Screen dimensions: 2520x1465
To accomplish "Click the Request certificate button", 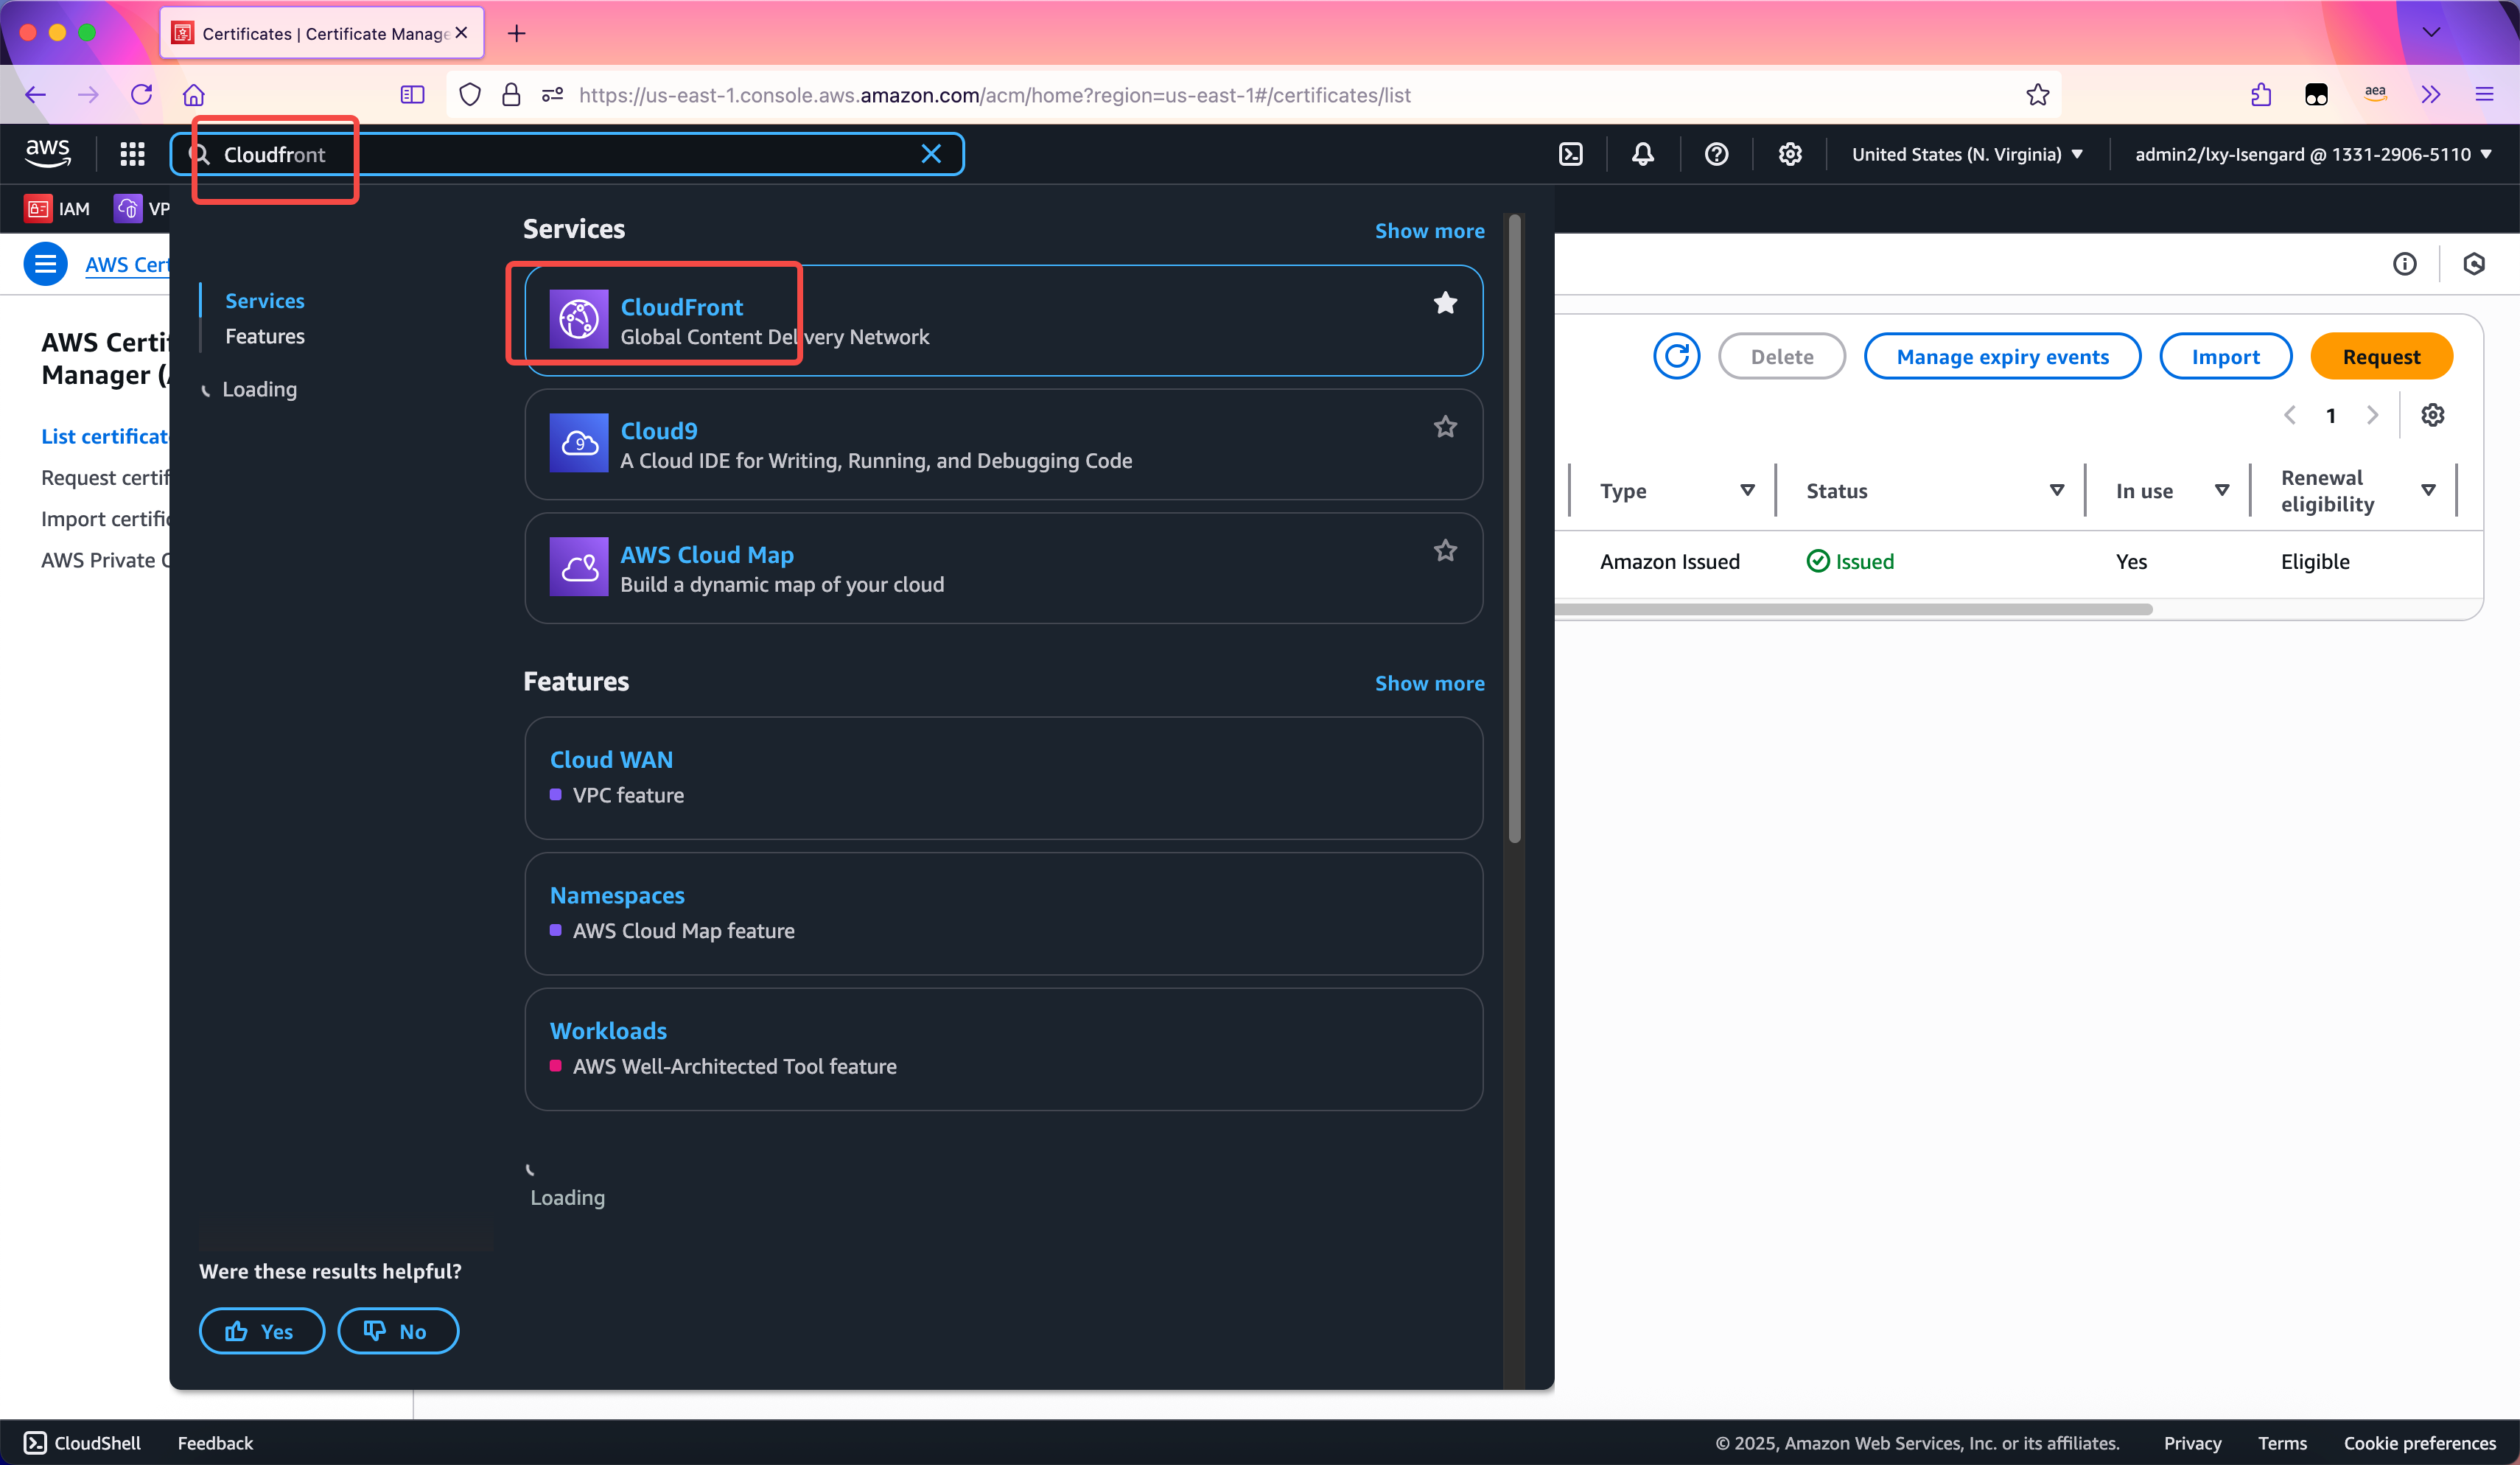I will 2381,357.
